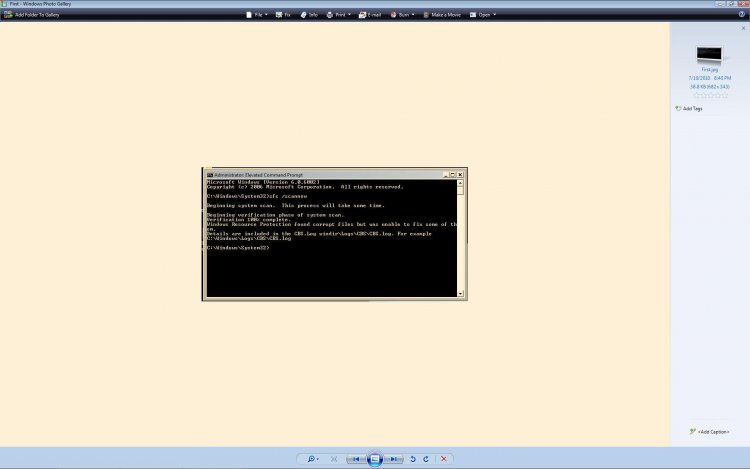This screenshot has width=750, height=469.
Task: Go to previous photo
Action: pos(356,459)
